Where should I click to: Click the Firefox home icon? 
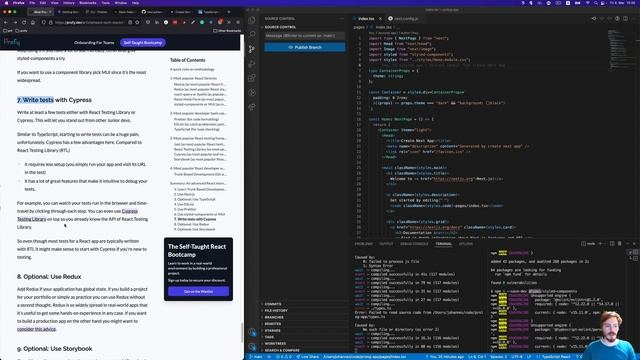point(33,22)
